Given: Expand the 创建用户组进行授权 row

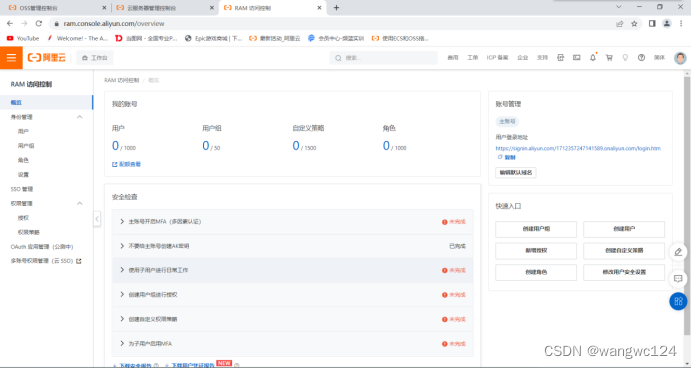Looking at the screenshot, I should (292, 295).
